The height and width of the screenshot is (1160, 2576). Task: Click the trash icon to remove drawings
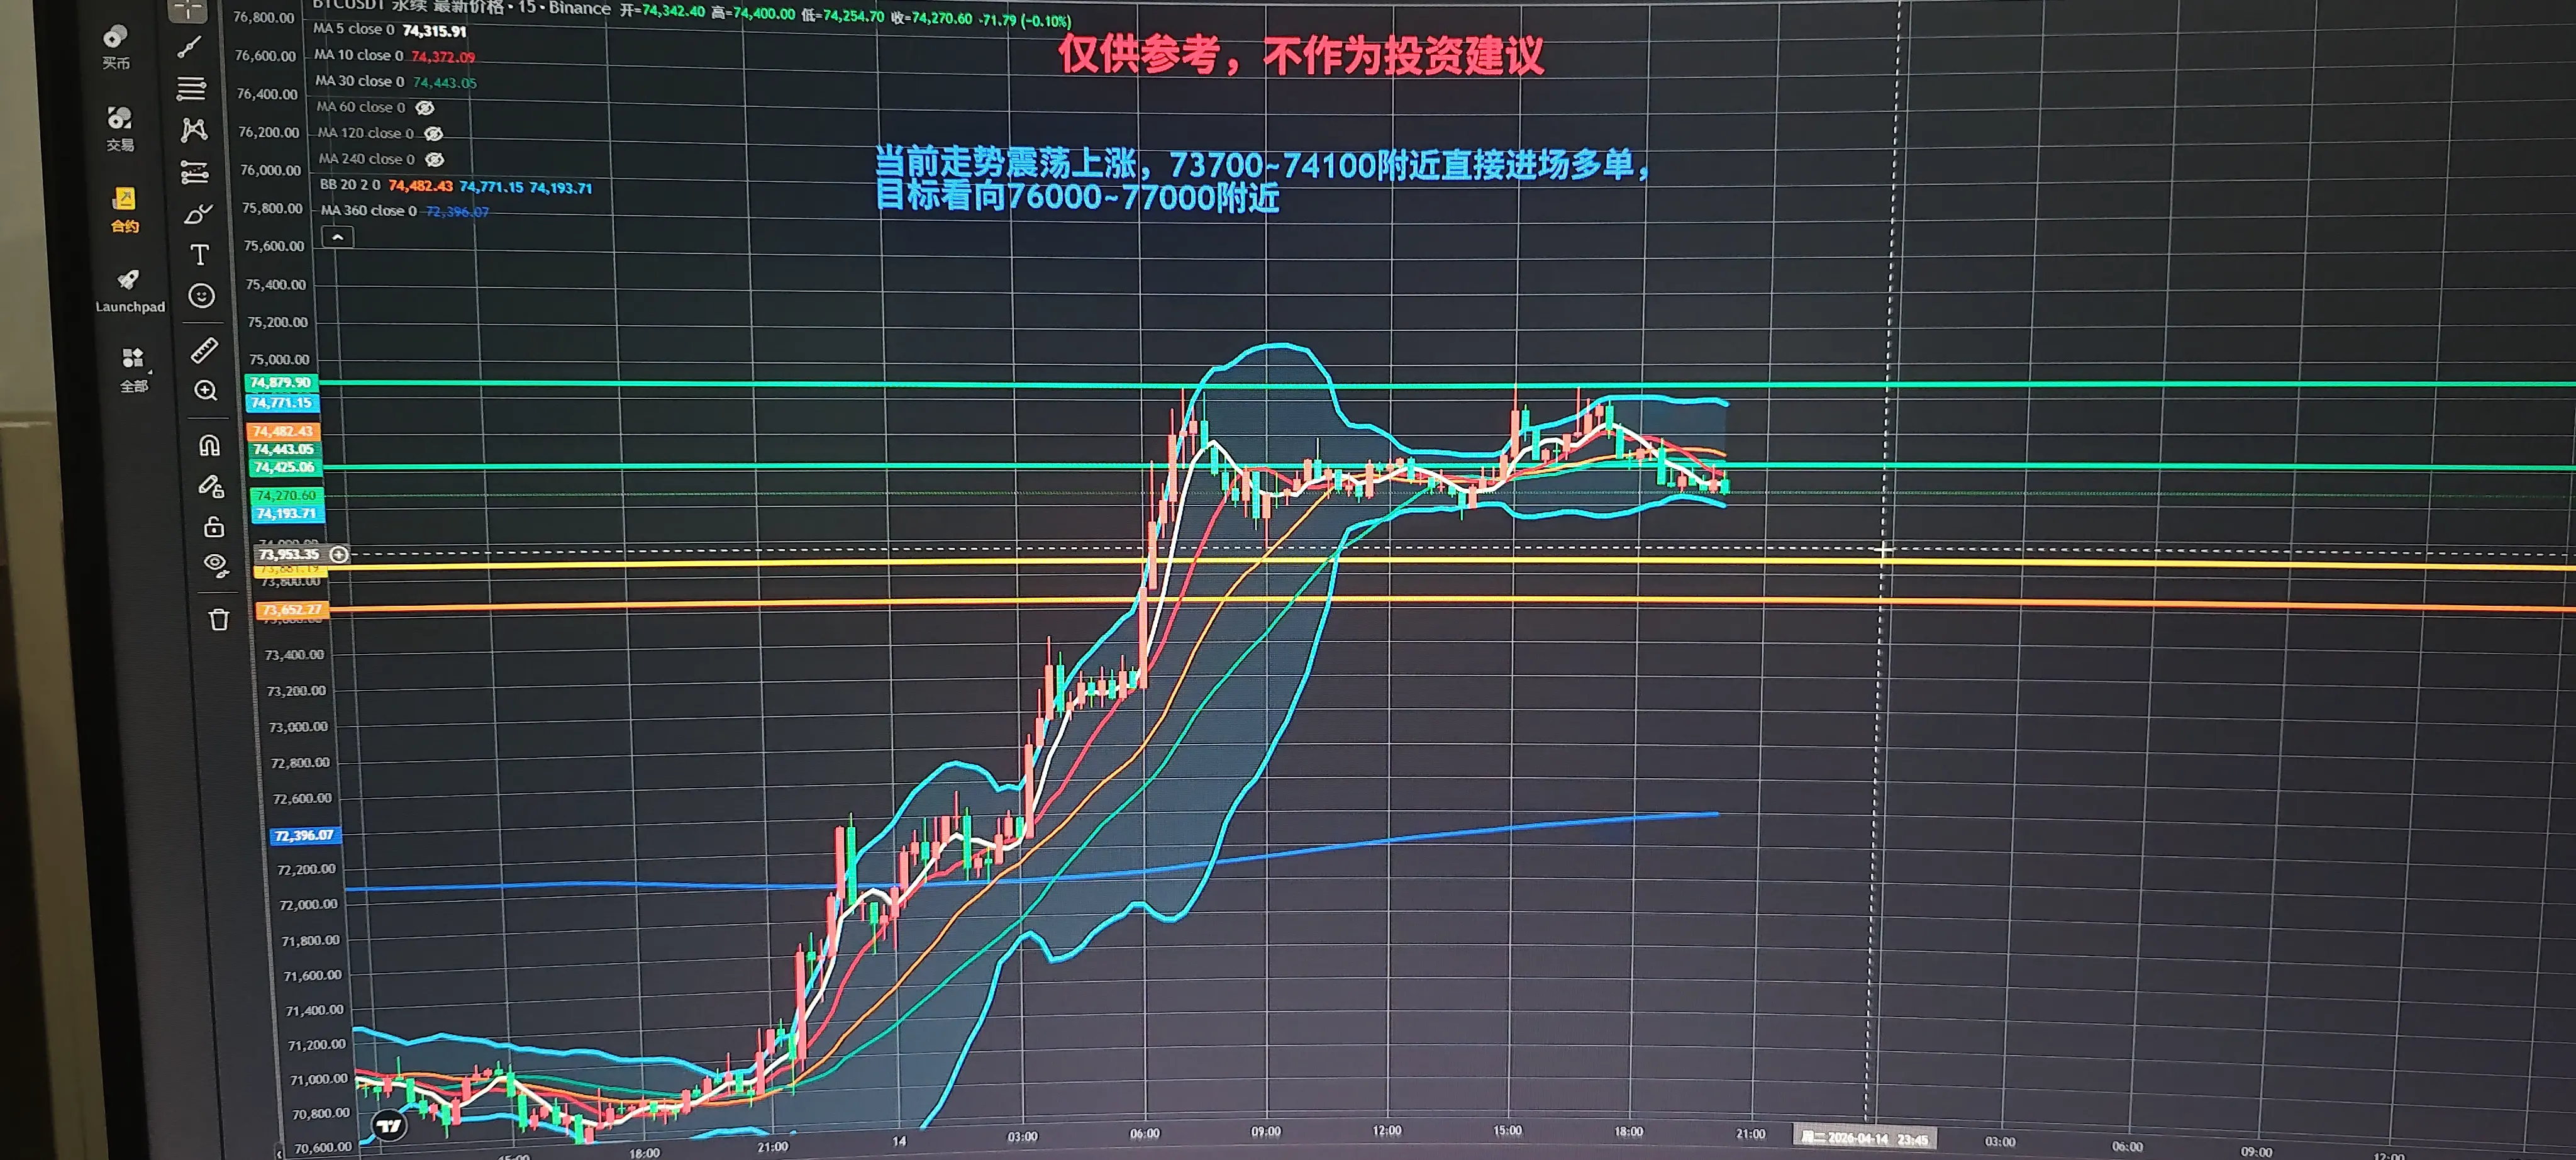coord(219,620)
